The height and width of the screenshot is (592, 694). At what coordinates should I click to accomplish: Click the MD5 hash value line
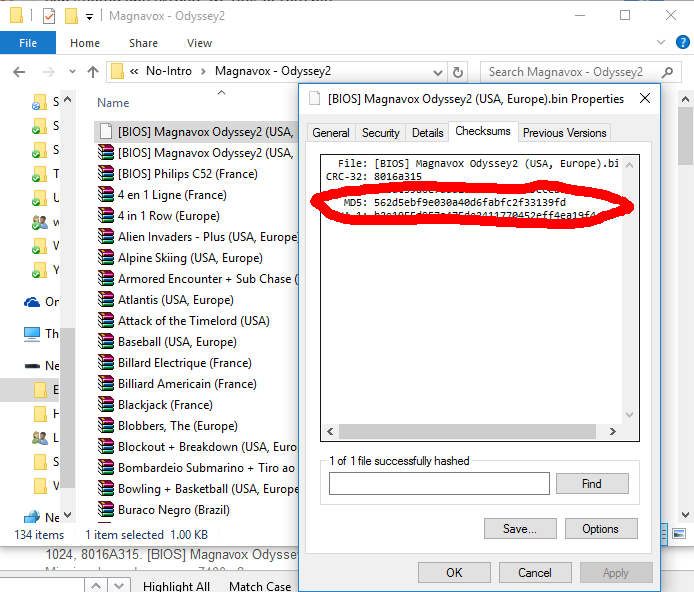(x=455, y=203)
